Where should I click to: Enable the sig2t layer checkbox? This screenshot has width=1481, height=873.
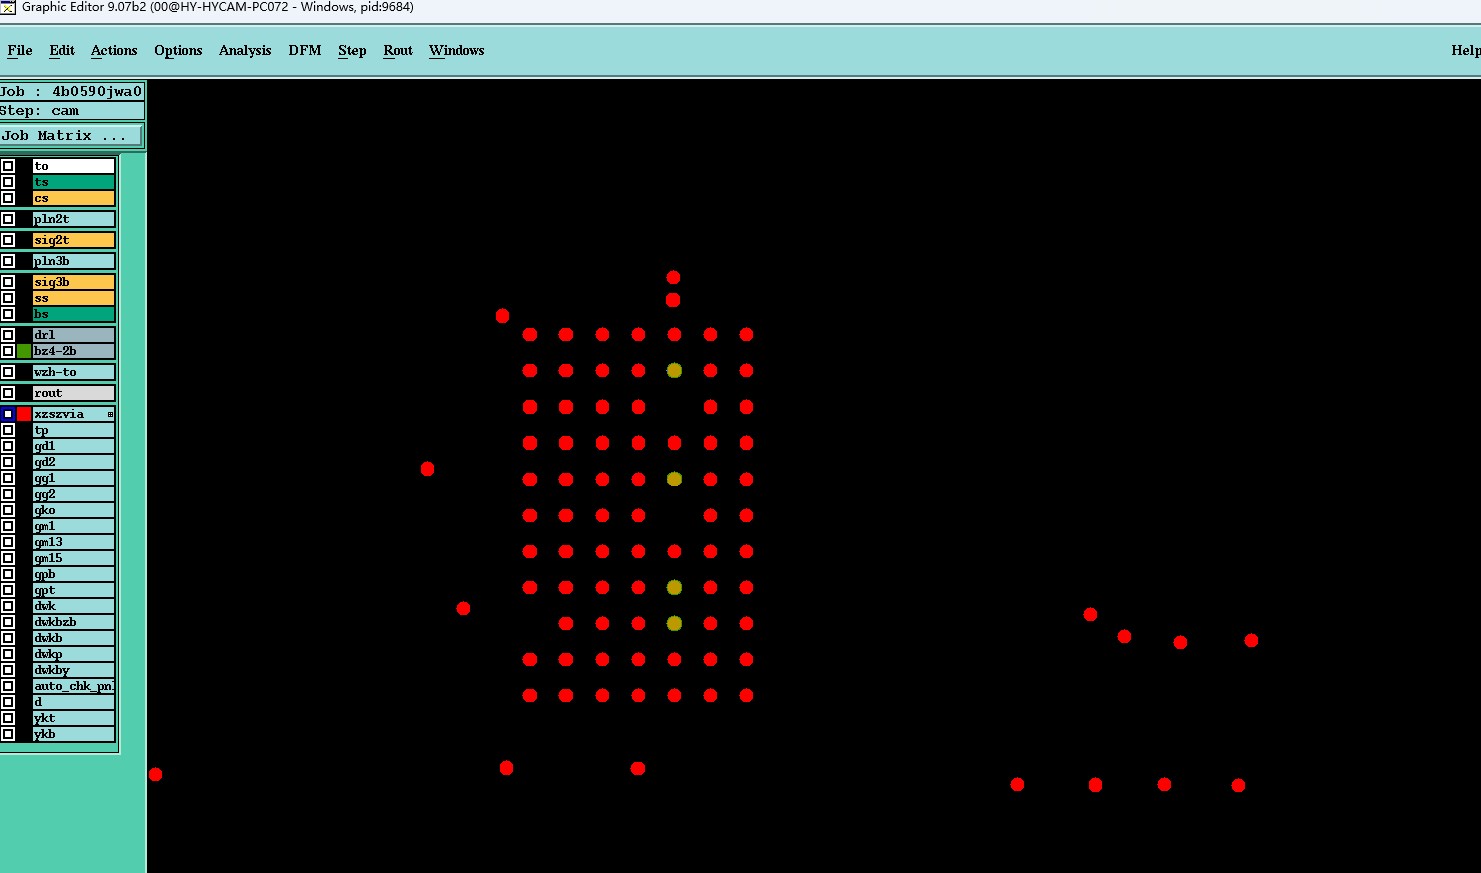tap(8, 240)
